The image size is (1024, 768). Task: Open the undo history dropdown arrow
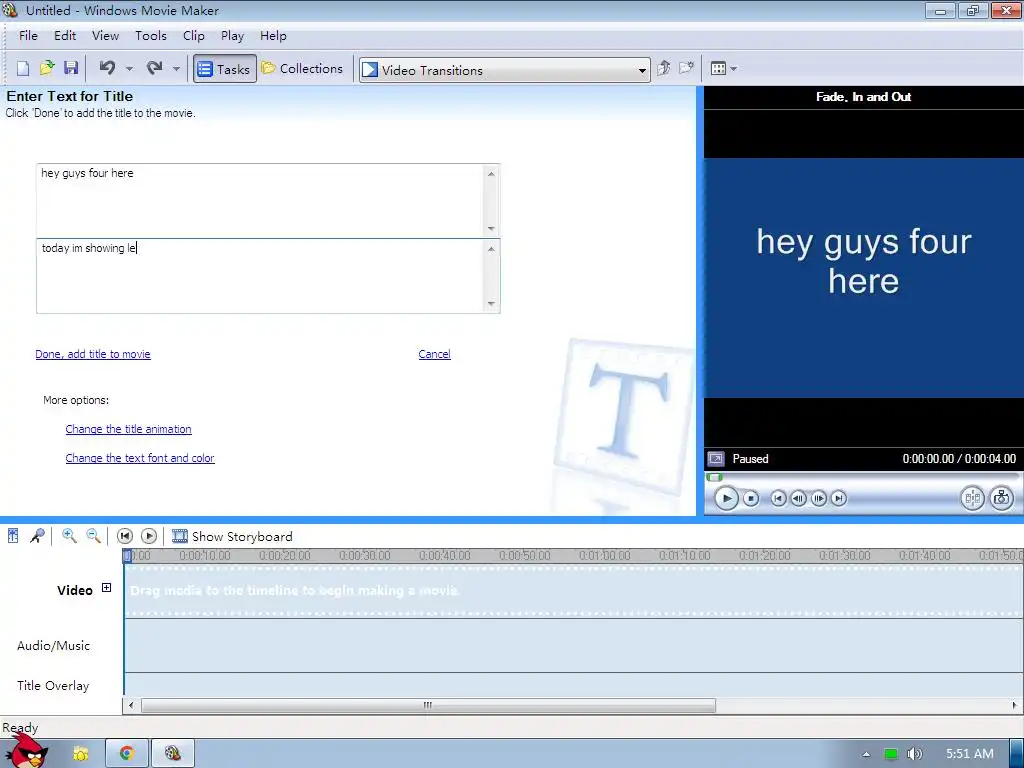129,69
